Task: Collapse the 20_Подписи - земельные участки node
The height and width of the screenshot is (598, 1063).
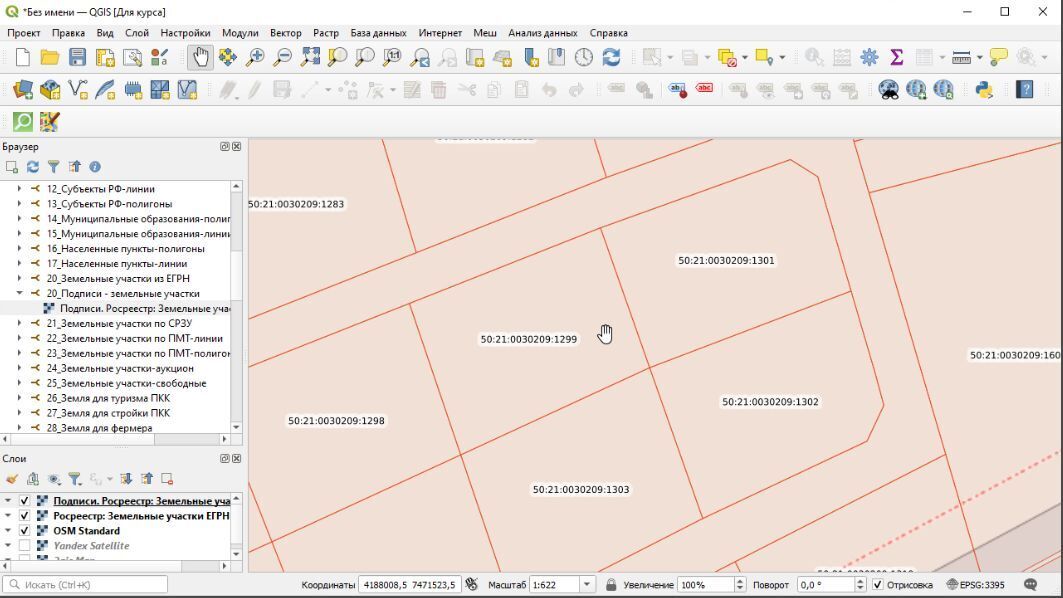Action: coord(19,294)
